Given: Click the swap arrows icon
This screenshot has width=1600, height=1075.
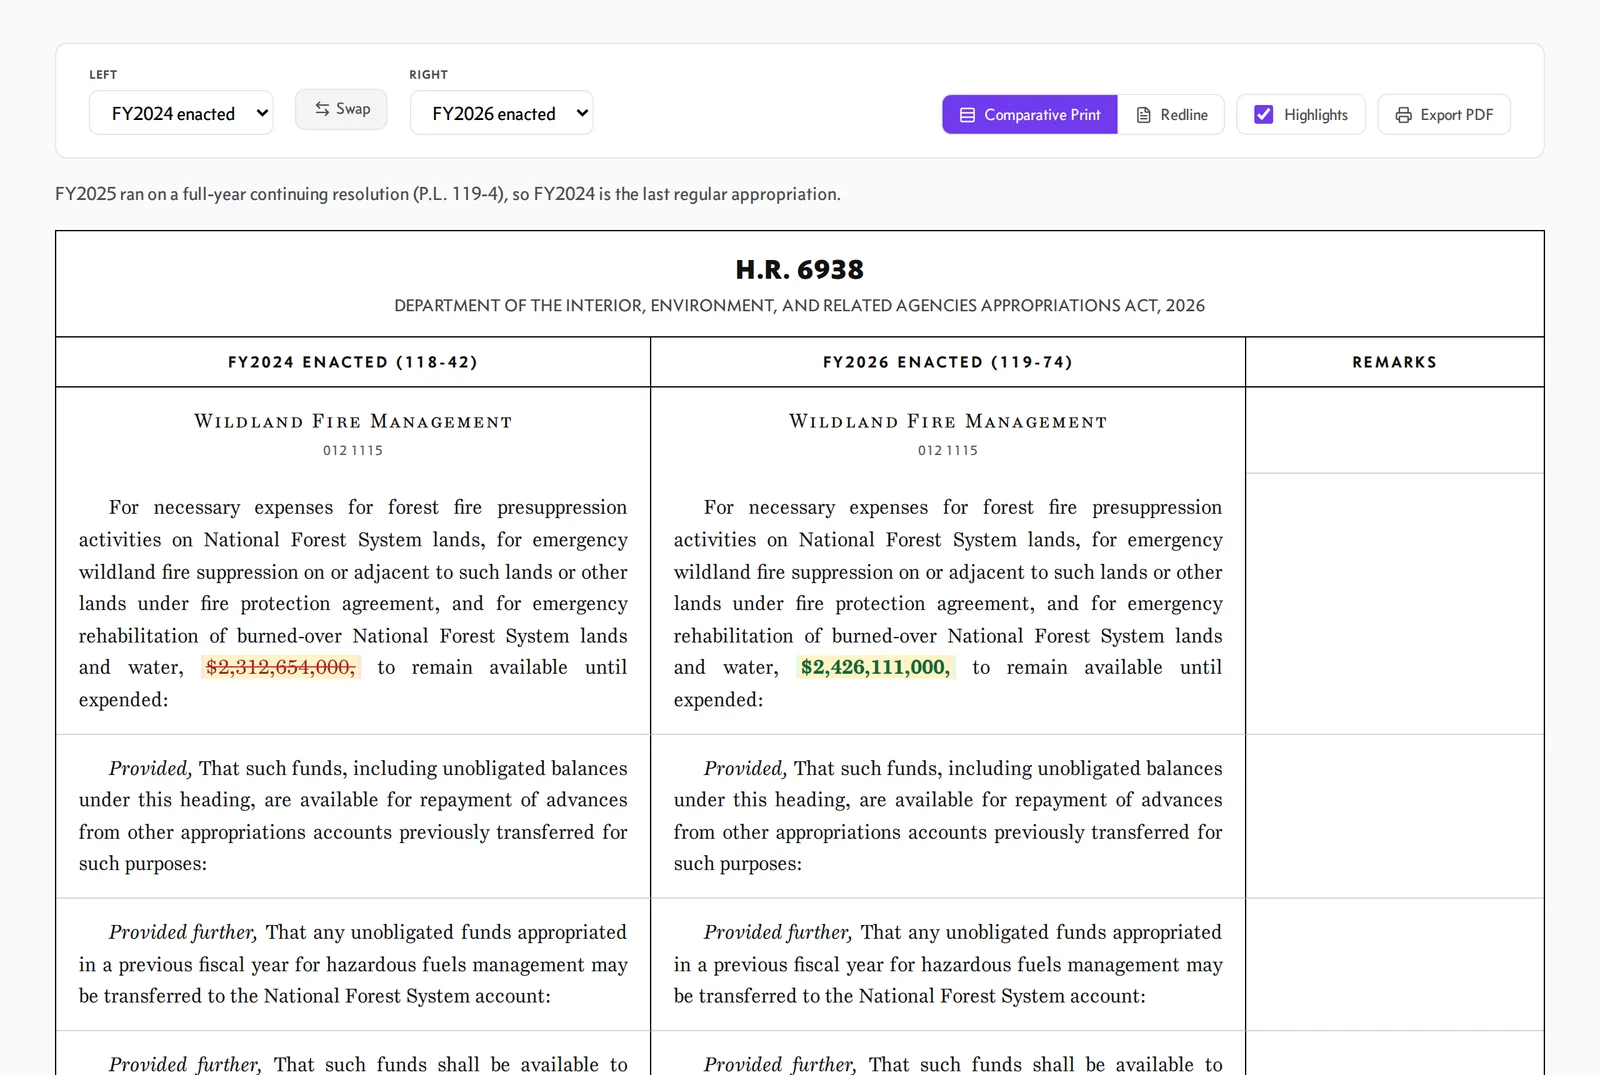Looking at the screenshot, I should tap(322, 109).
